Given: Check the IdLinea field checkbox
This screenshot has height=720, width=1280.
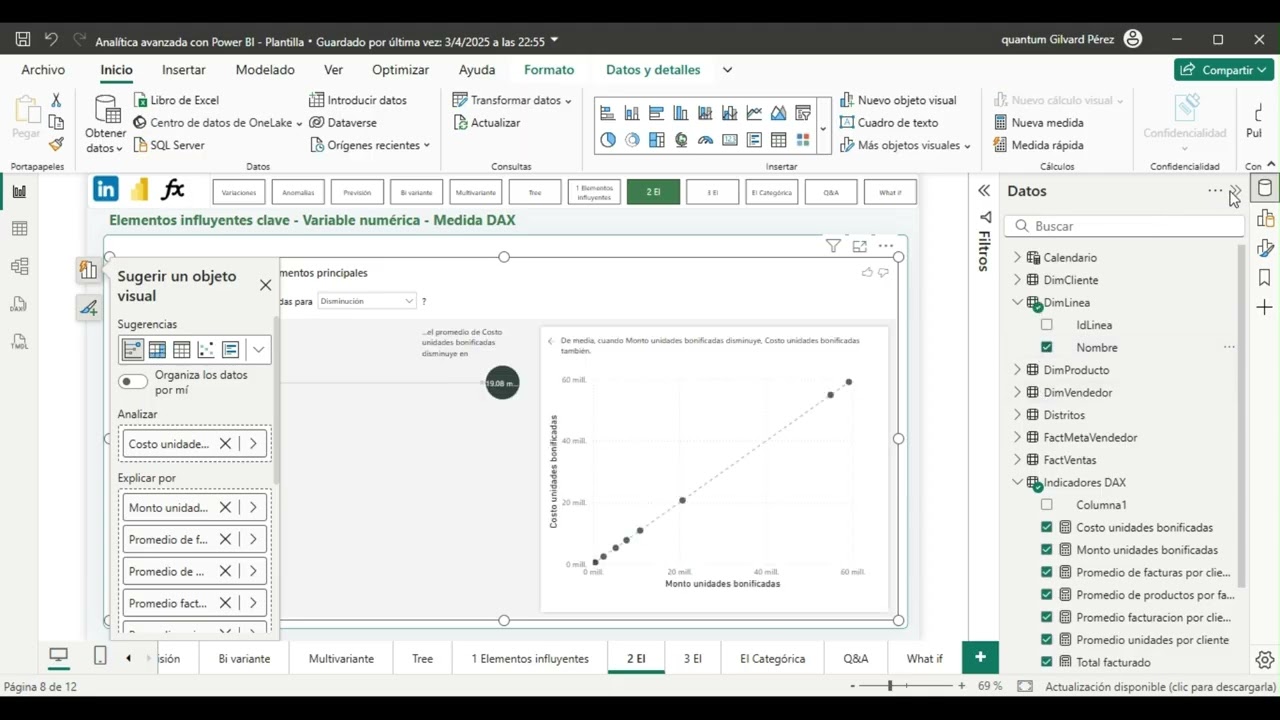Looking at the screenshot, I should (x=1047, y=325).
